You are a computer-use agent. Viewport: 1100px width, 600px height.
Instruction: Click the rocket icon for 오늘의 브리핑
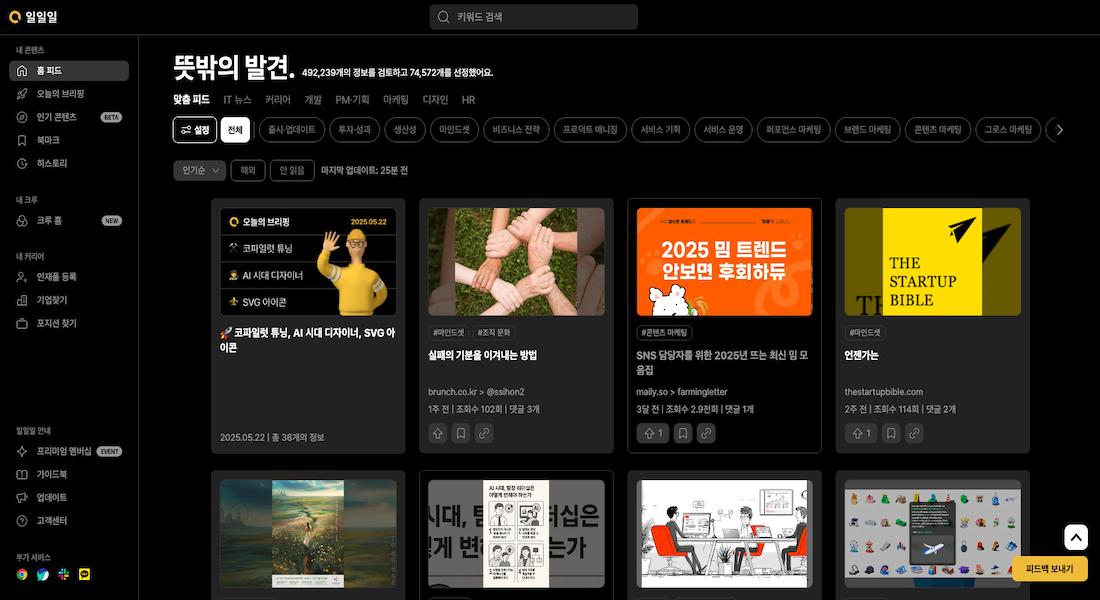pyautogui.click(x=22, y=94)
